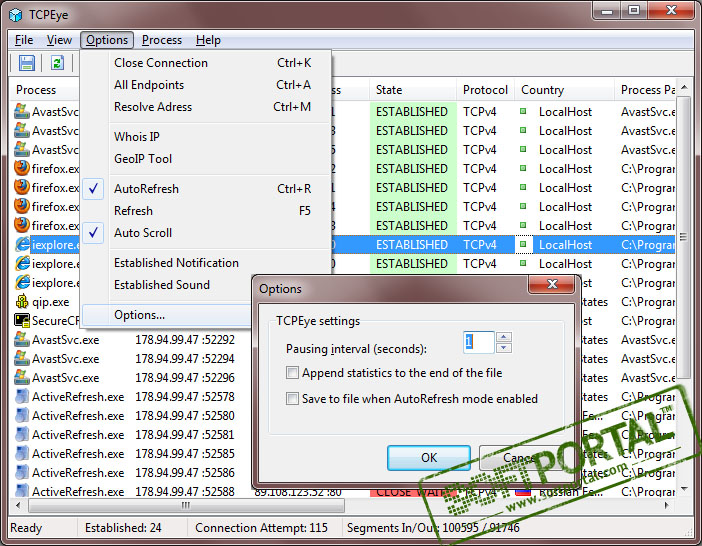Select the SecureCRT process icon
Image resolution: width=702 pixels, height=546 pixels.
tap(21, 320)
